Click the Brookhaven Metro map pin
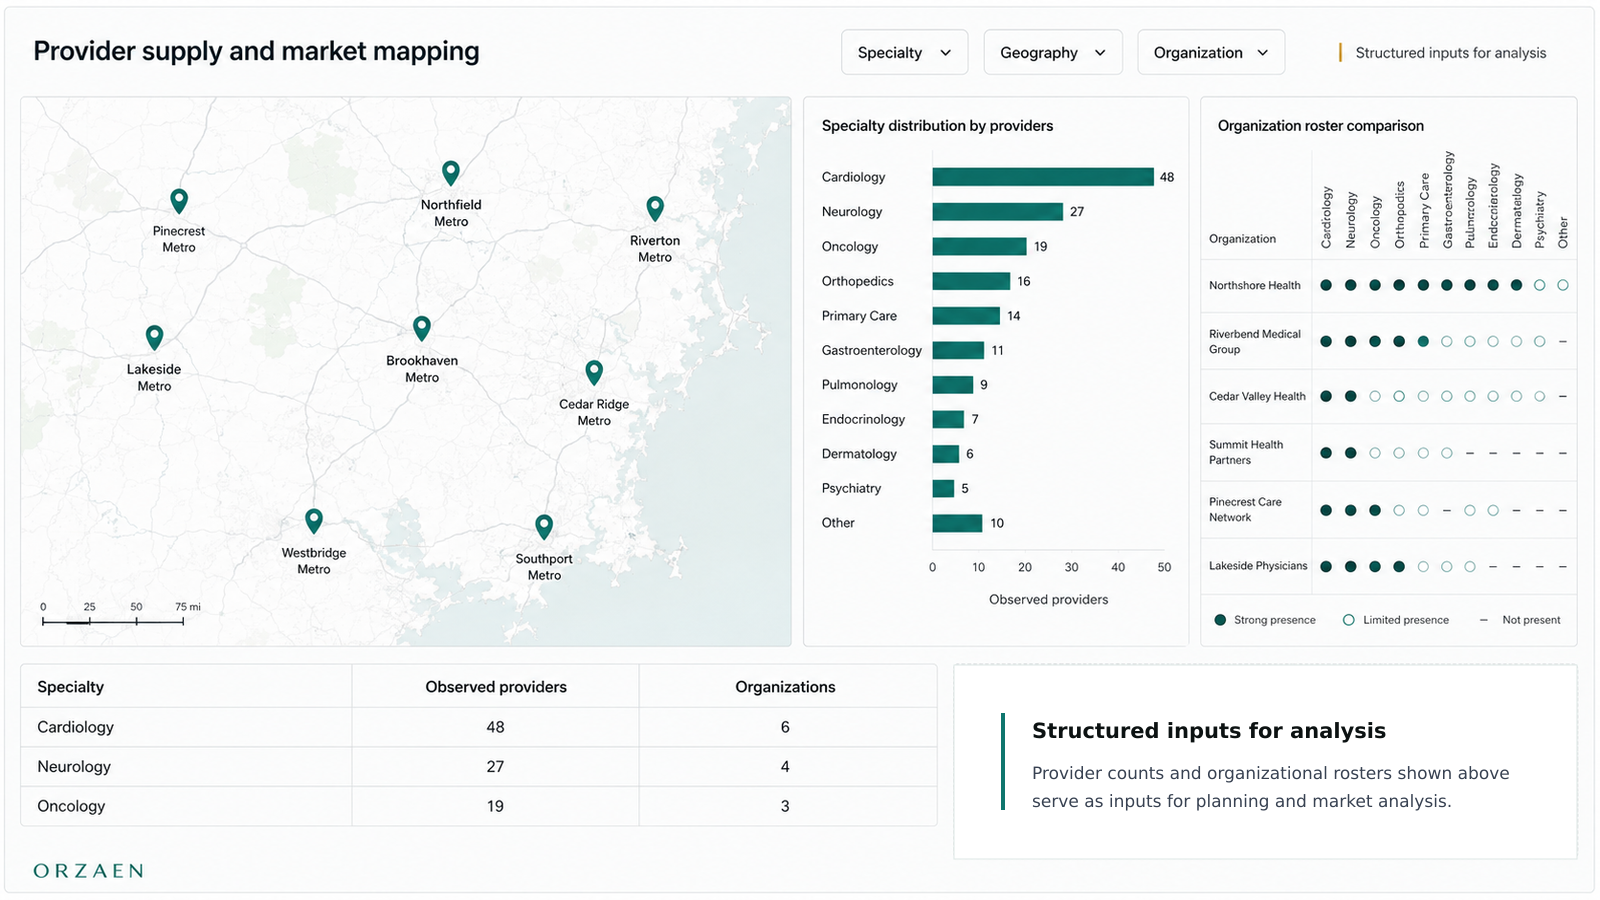1600x900 pixels. point(422,328)
